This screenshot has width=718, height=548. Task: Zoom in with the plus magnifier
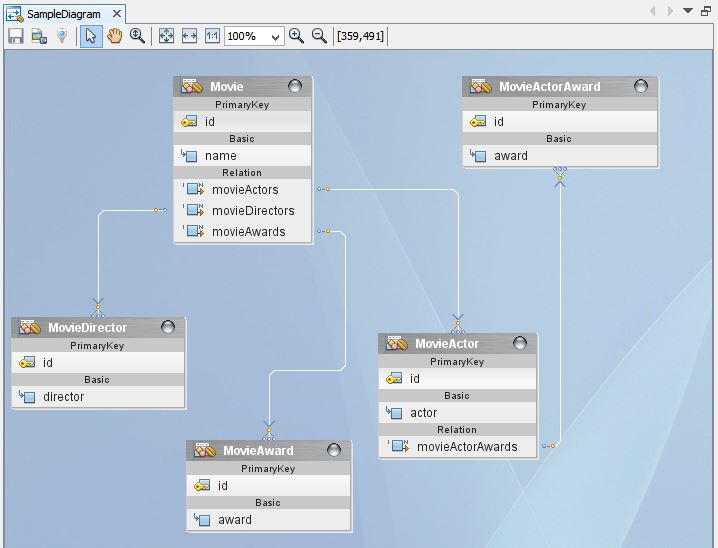(296, 36)
